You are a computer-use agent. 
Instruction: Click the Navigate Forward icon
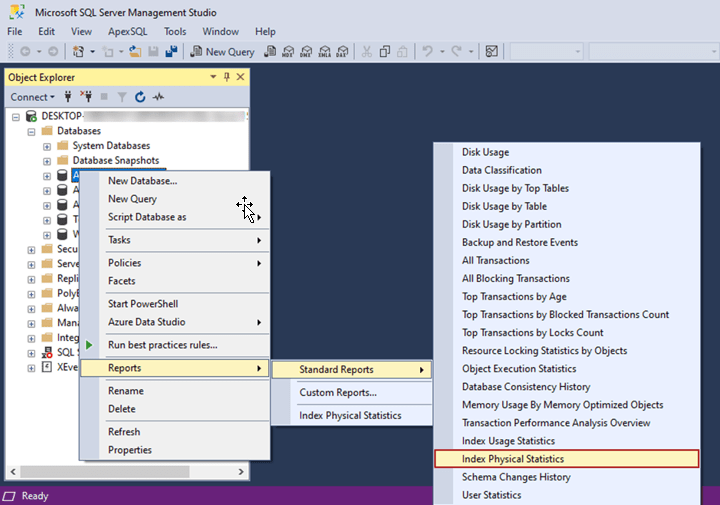[x=53, y=52]
